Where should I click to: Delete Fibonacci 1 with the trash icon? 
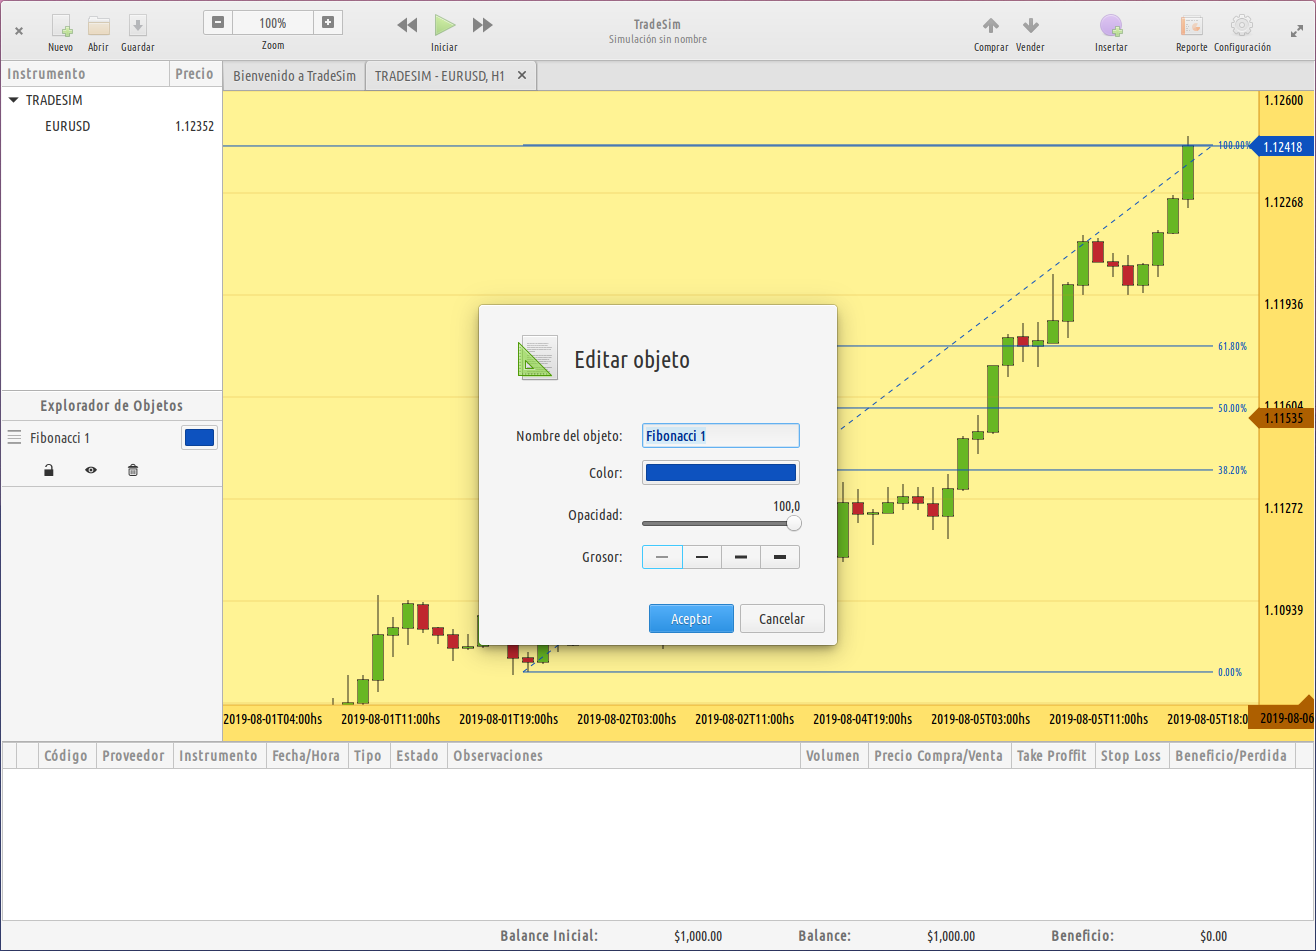(133, 470)
